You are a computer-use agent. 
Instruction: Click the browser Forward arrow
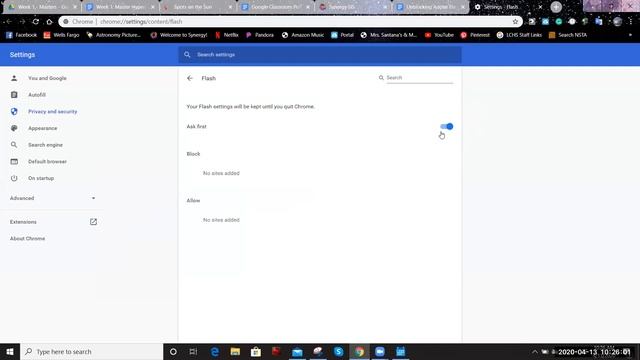(22, 22)
